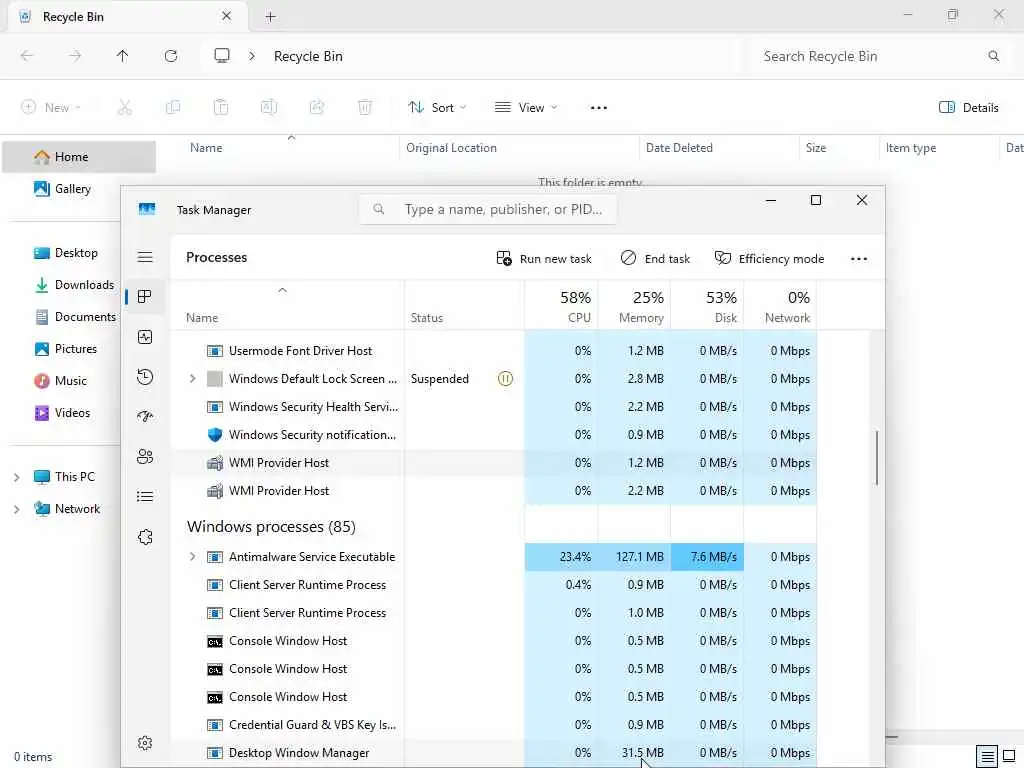1024x768 pixels.
Task: Expand the address bar chevron before Recycle Bin
Action: [252, 56]
